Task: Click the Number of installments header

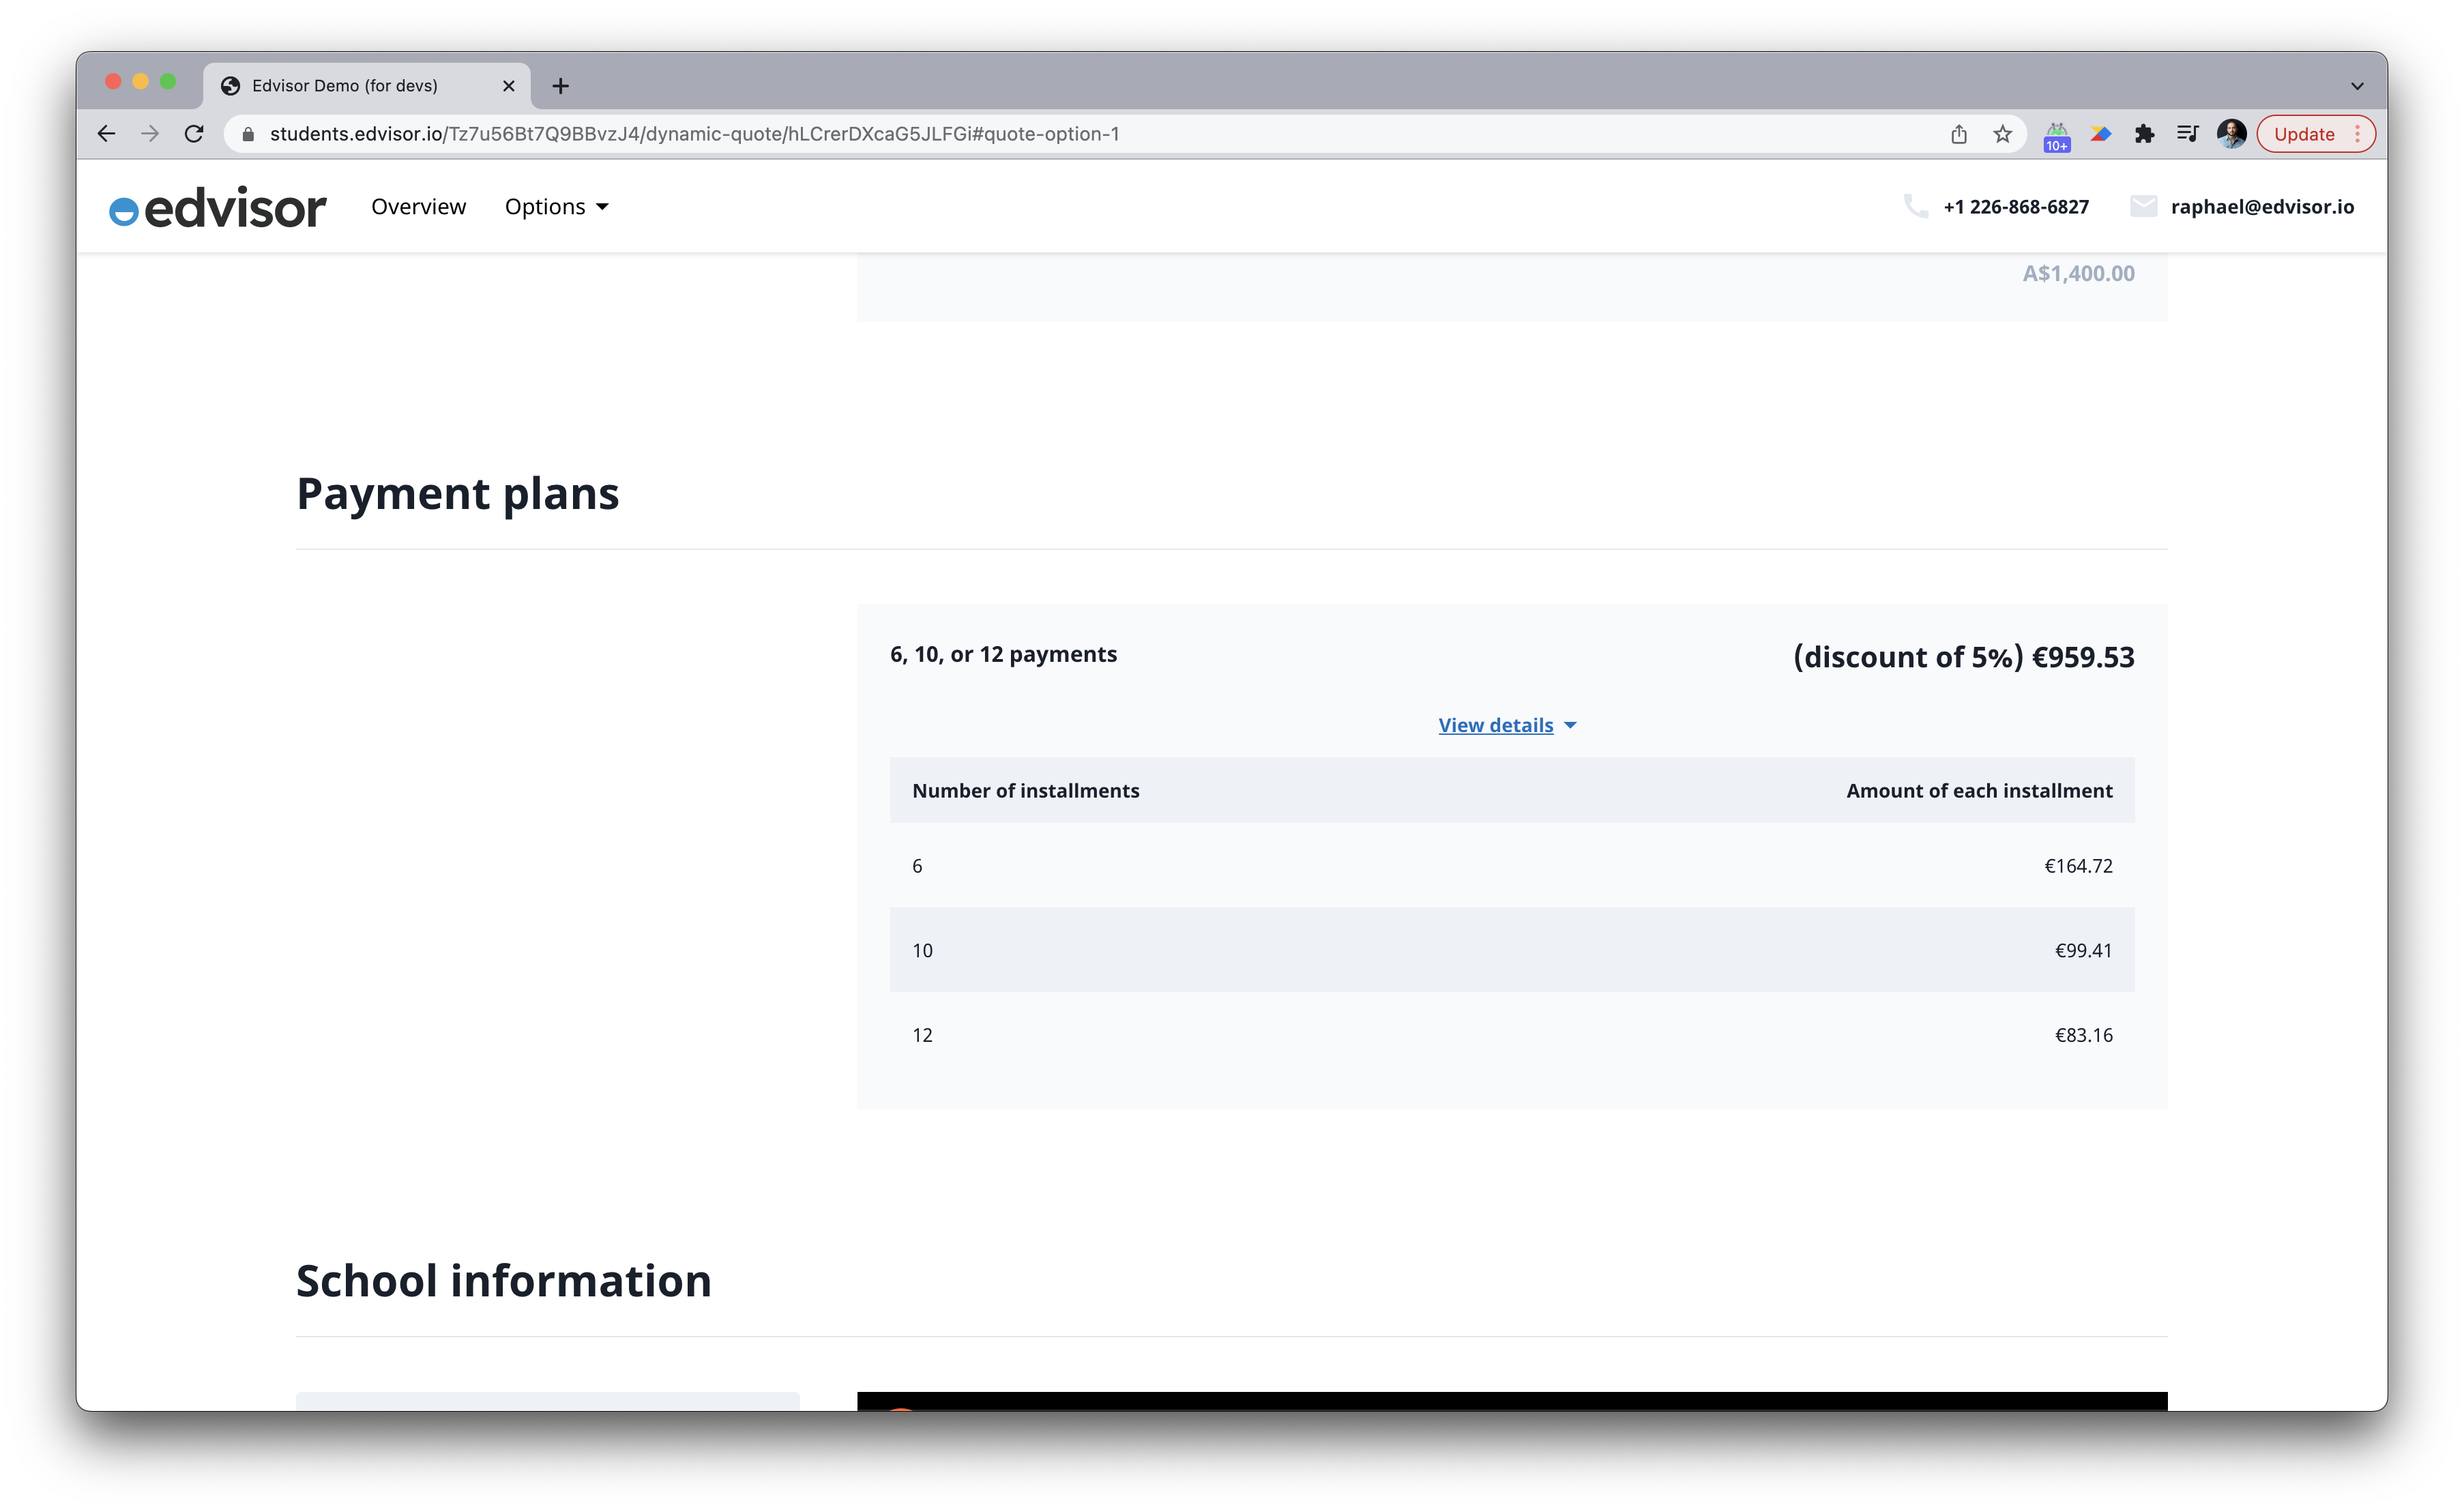Action: click(x=1025, y=791)
